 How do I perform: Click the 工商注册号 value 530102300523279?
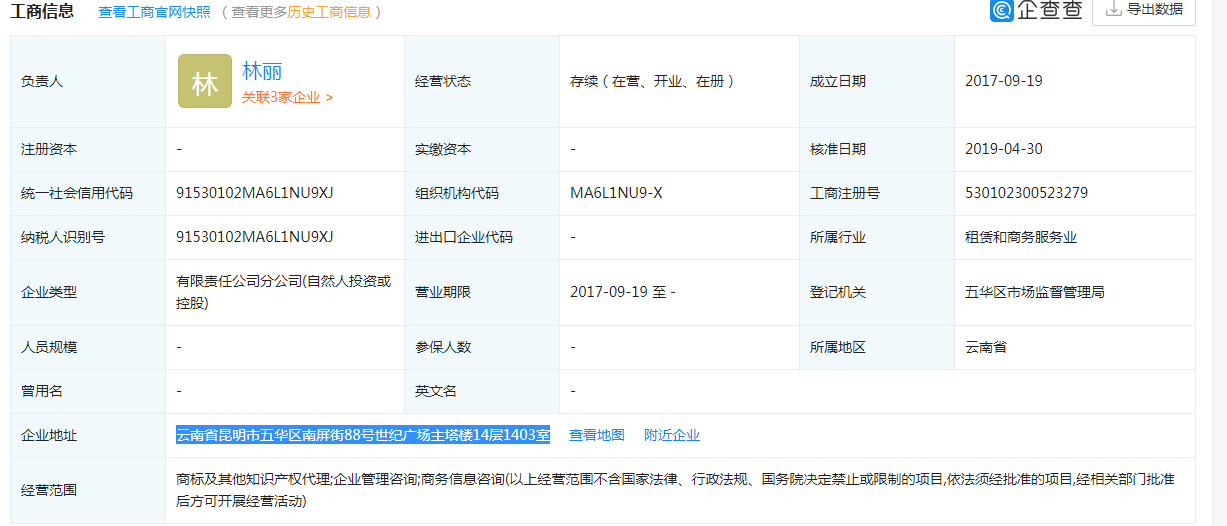[1026, 193]
